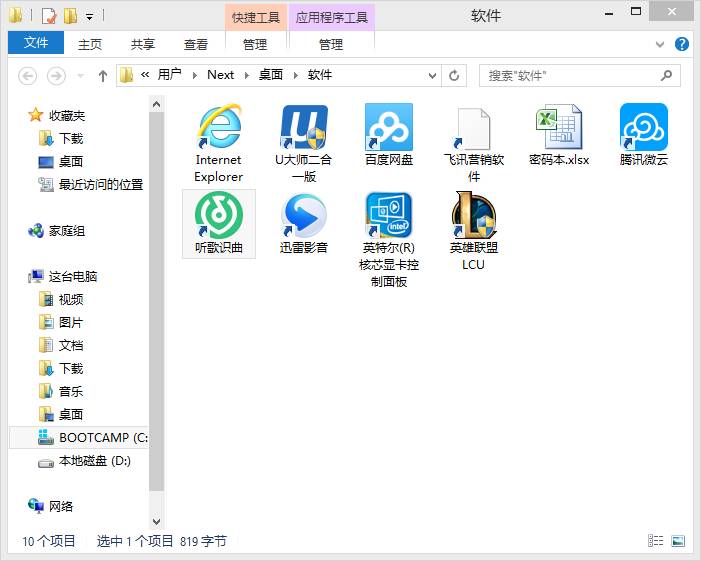
Task: Open Explorer help question mark
Action: (681, 44)
